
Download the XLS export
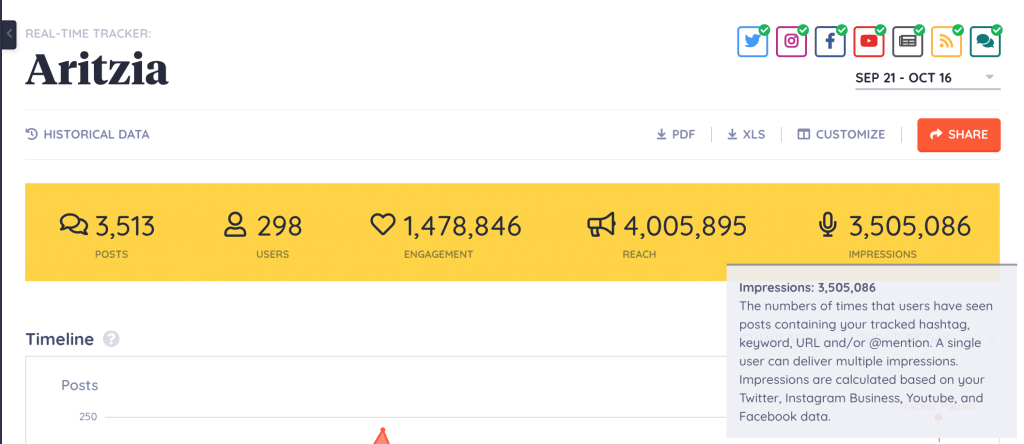pyautogui.click(x=746, y=135)
